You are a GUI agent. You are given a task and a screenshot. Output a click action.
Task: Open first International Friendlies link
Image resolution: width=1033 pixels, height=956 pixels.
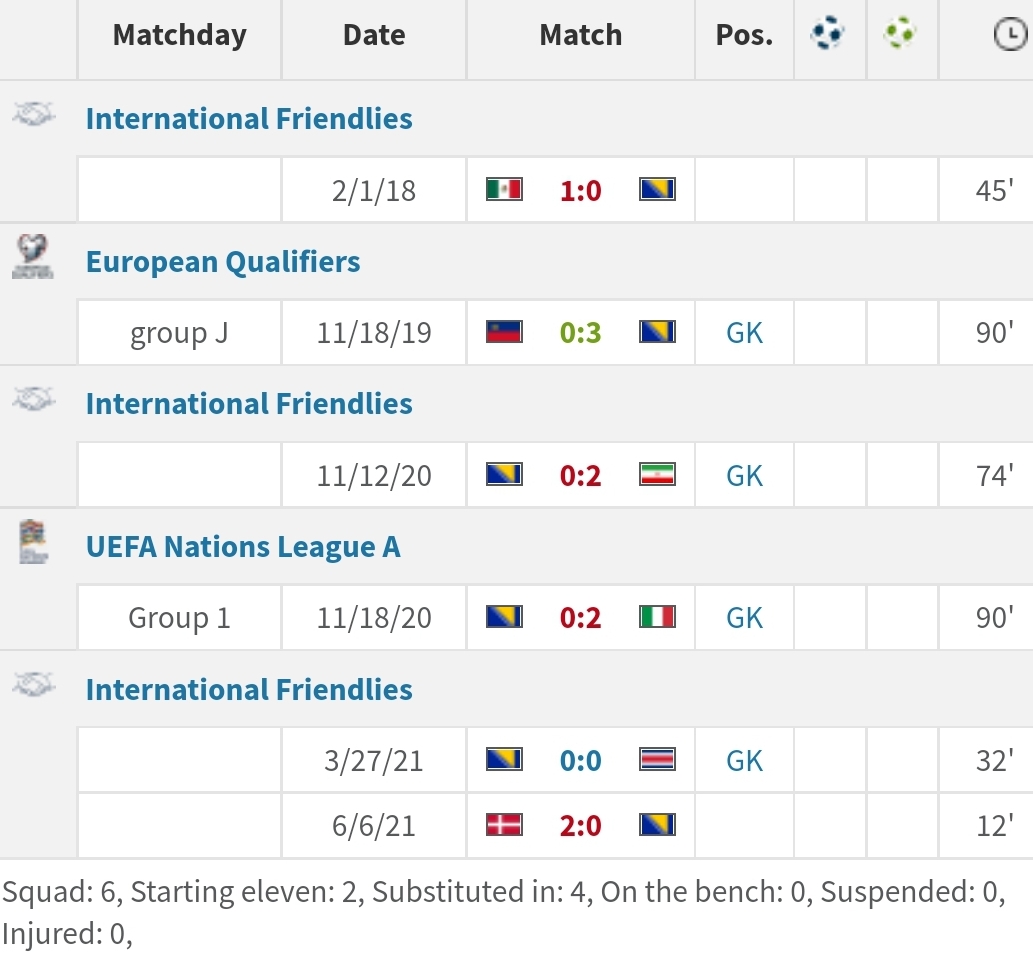[x=249, y=119]
